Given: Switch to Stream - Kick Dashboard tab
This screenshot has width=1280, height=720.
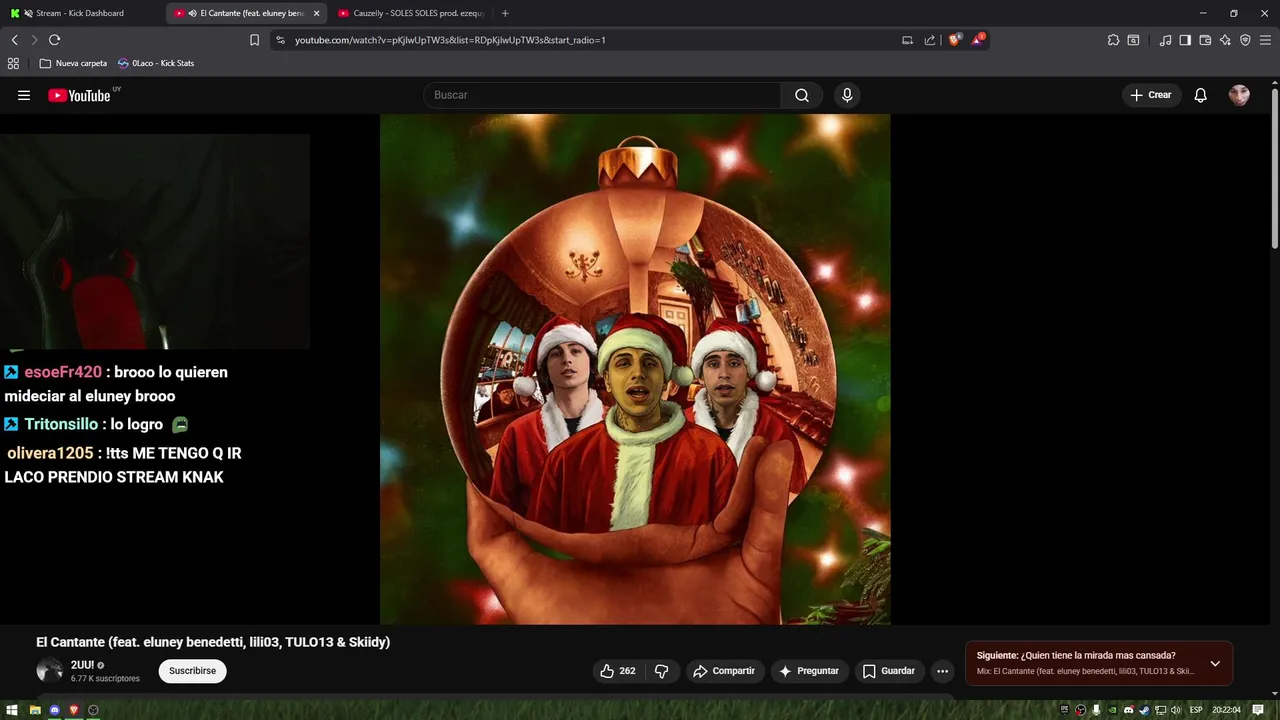Looking at the screenshot, I should click(82, 13).
